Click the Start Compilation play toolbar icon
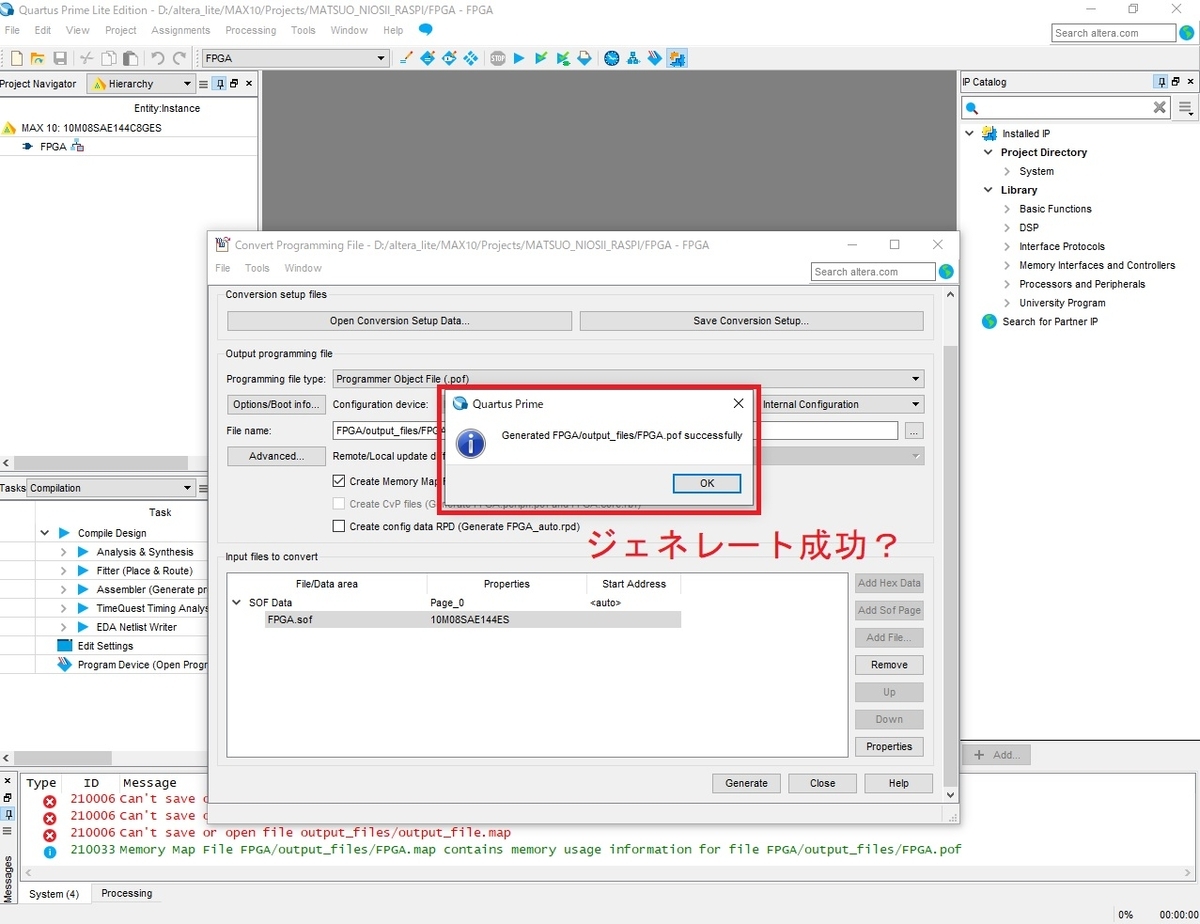1200x924 pixels. click(519, 58)
